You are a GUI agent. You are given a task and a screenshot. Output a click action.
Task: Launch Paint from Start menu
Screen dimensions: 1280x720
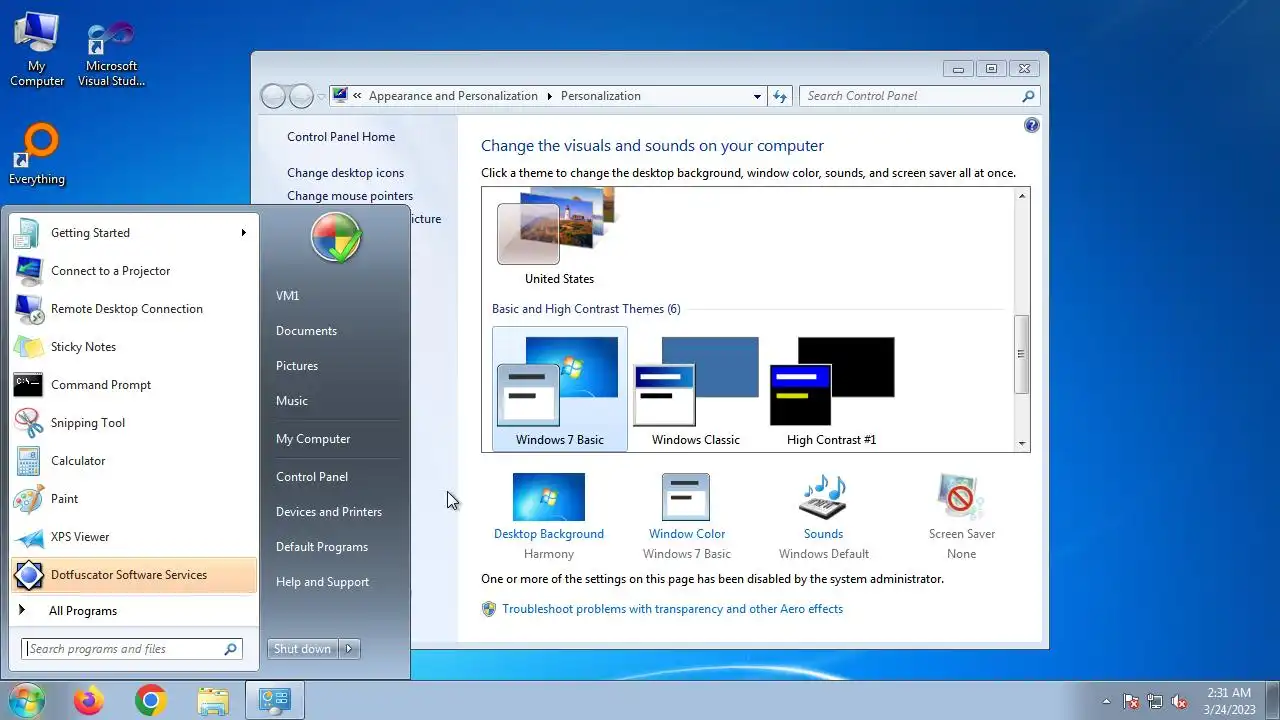tap(133, 499)
